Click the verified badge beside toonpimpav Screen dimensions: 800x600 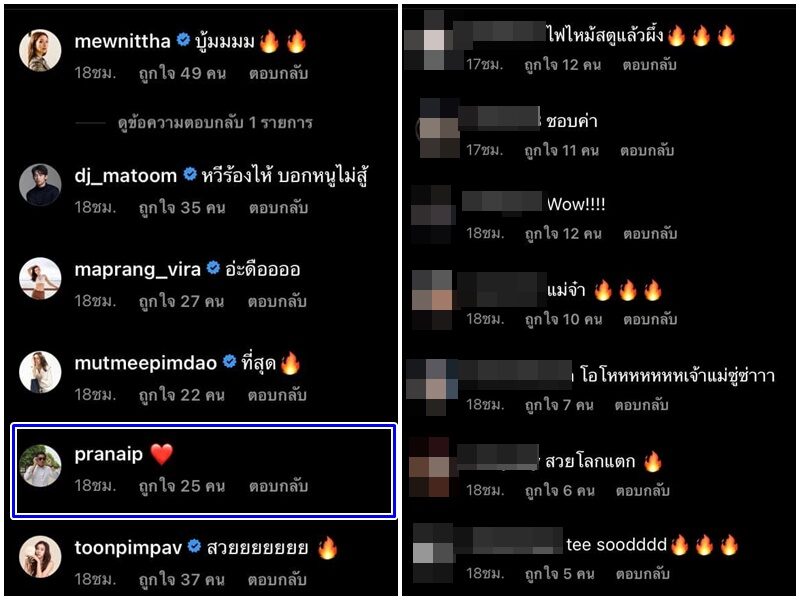pos(194,546)
